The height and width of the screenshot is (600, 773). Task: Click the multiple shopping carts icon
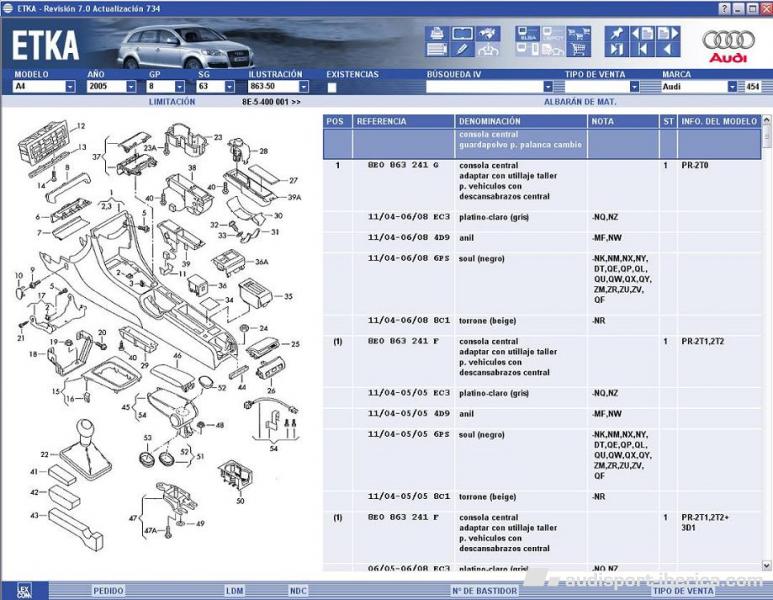(x=578, y=34)
